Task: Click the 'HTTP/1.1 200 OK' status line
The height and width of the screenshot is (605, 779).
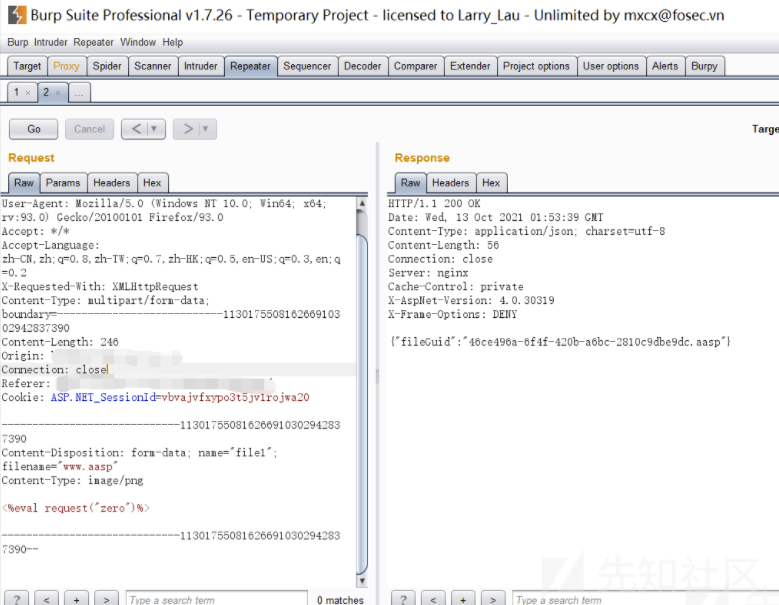Action: (434, 203)
